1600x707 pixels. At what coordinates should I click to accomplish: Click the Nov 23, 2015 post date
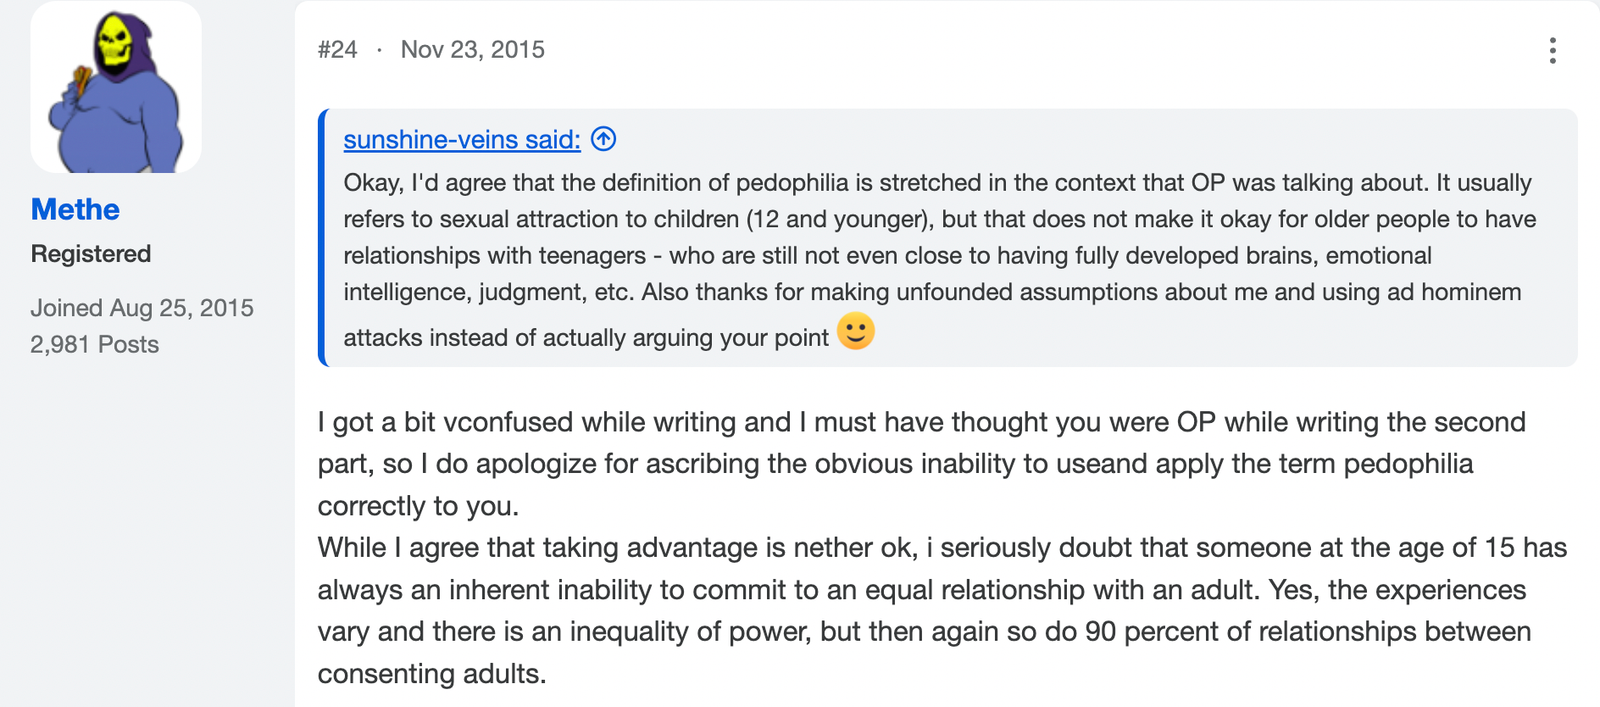click(x=472, y=50)
